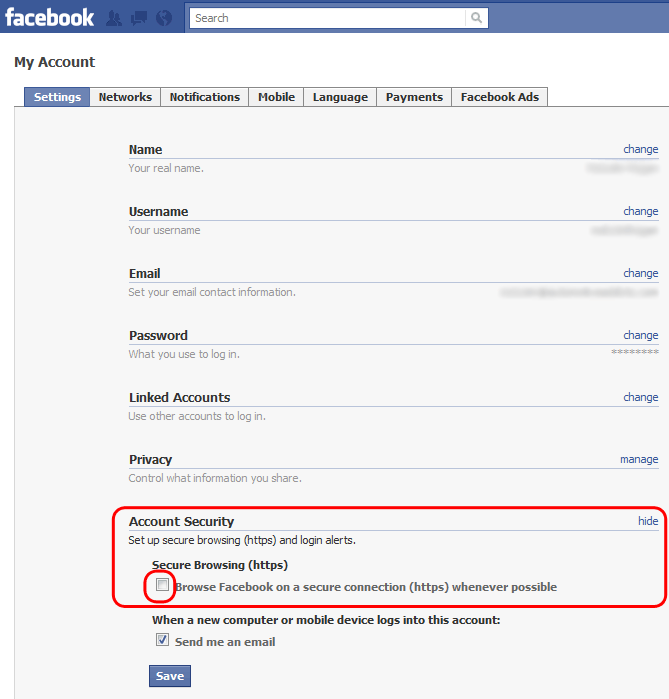Open the messages icon
Screen dimensions: 669x699
139,18
